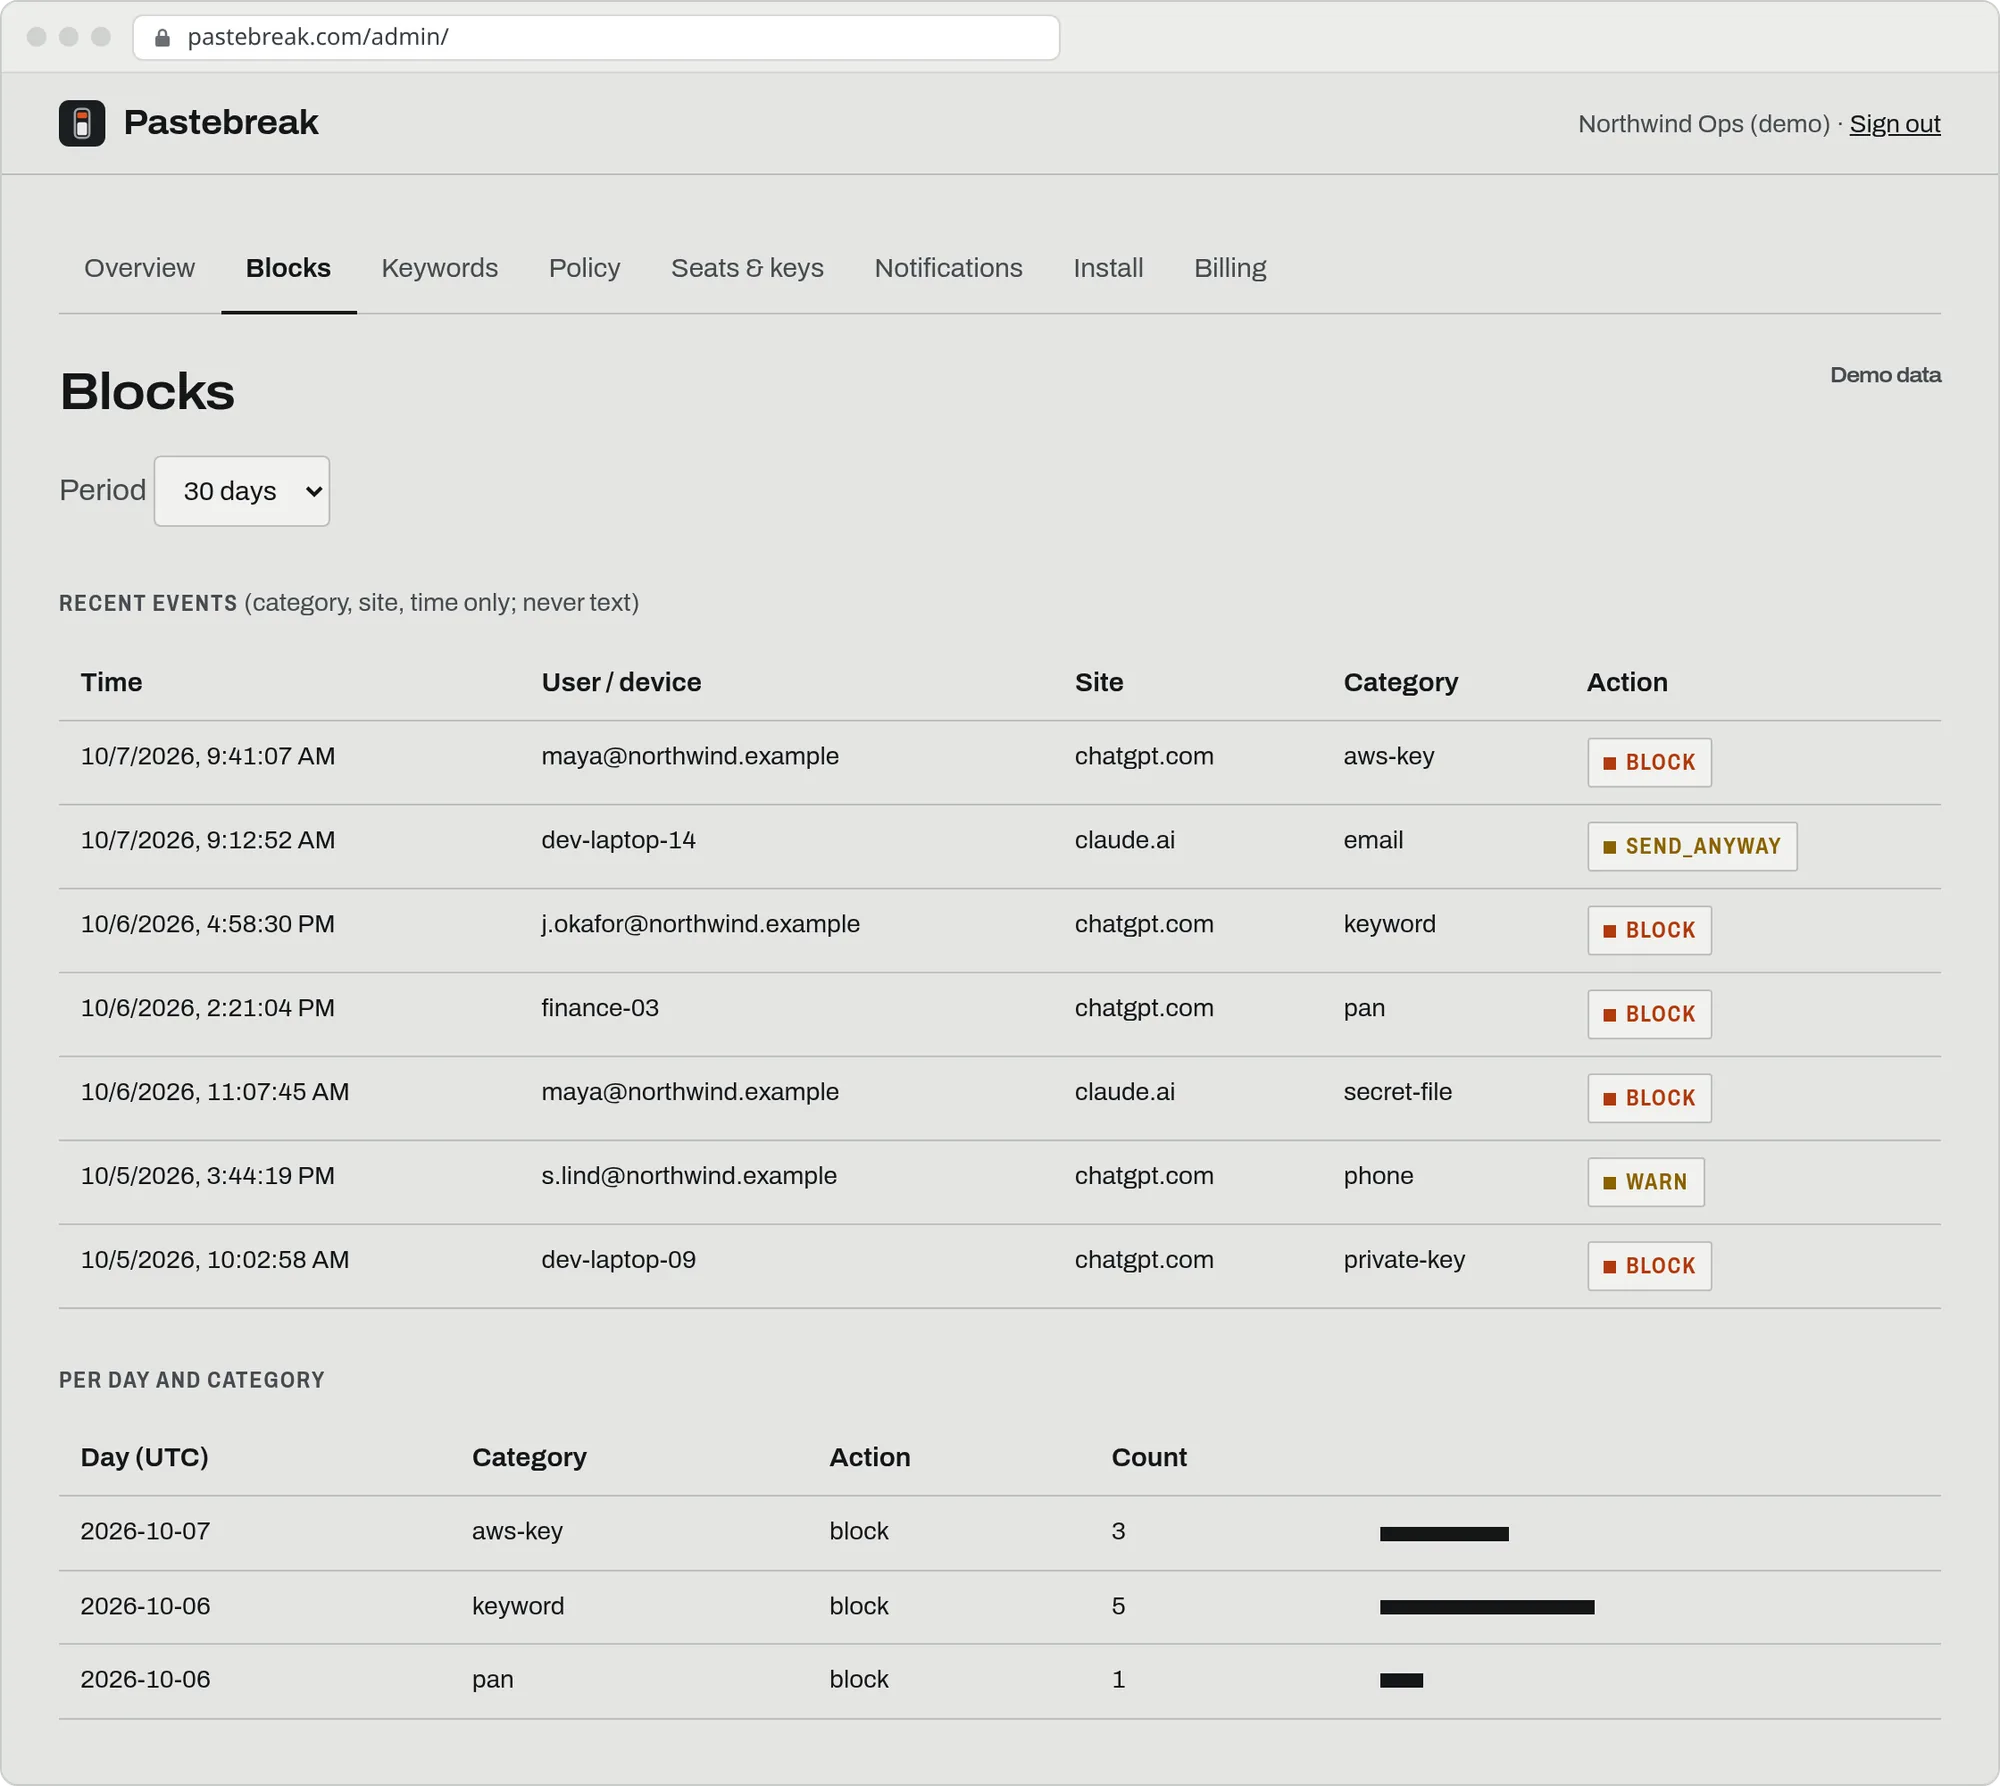
Task: Click the private-key category cell
Action: 1404,1260
